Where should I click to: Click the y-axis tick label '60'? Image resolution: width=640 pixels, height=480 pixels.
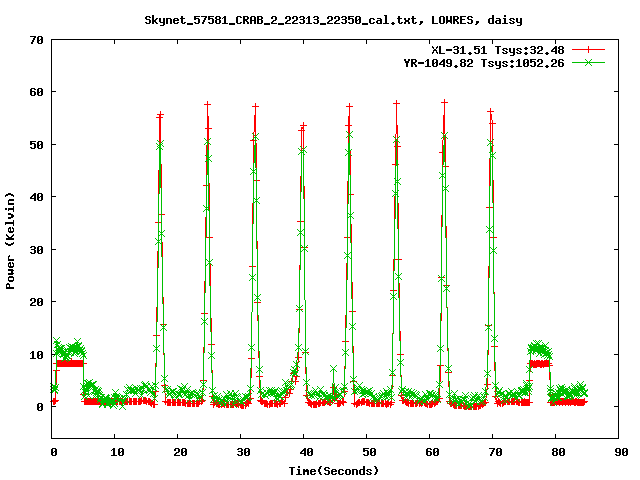(36, 92)
